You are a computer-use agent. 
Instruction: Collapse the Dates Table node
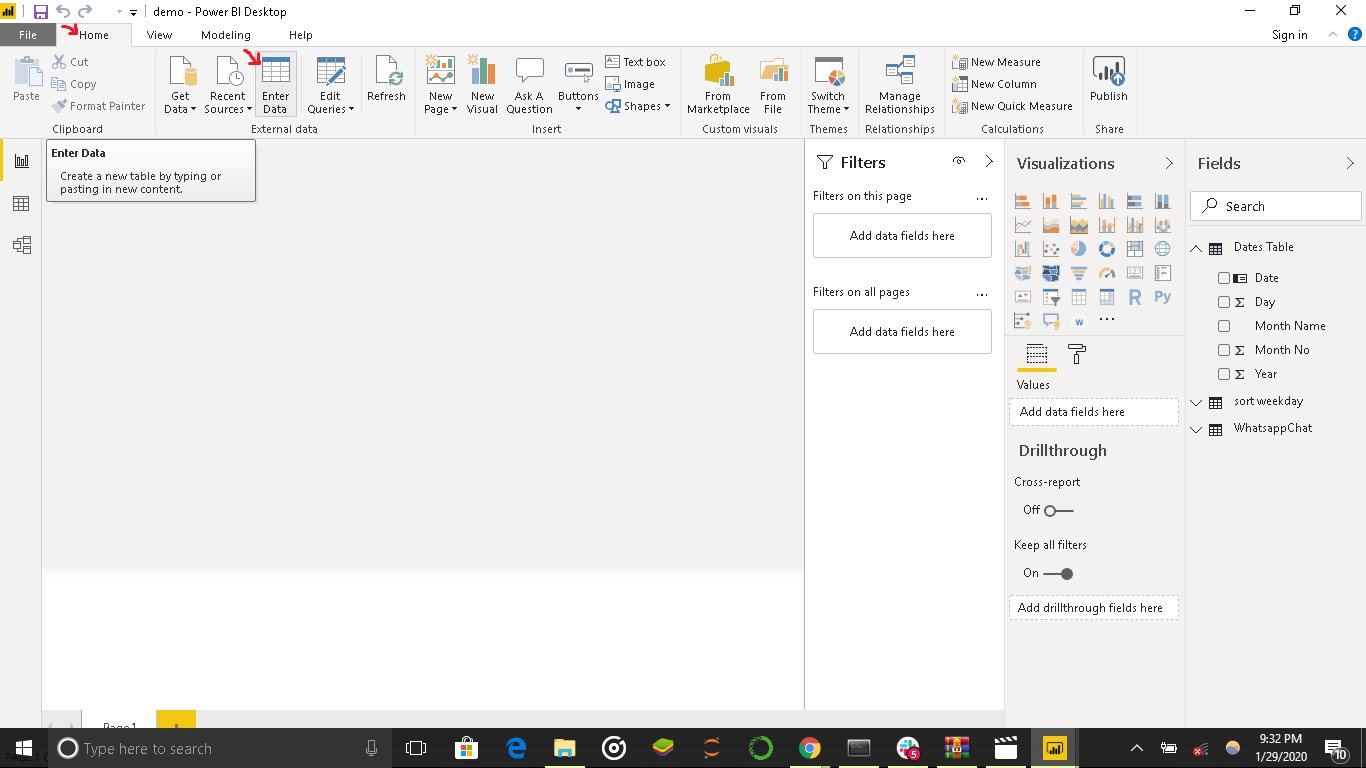click(x=1197, y=248)
